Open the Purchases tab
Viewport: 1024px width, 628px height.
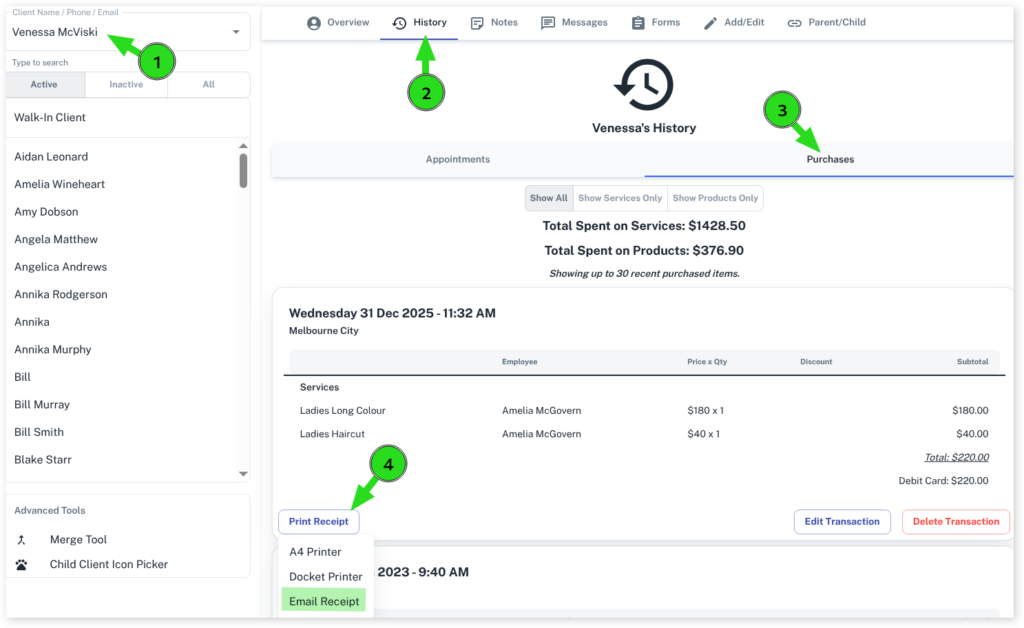click(830, 160)
